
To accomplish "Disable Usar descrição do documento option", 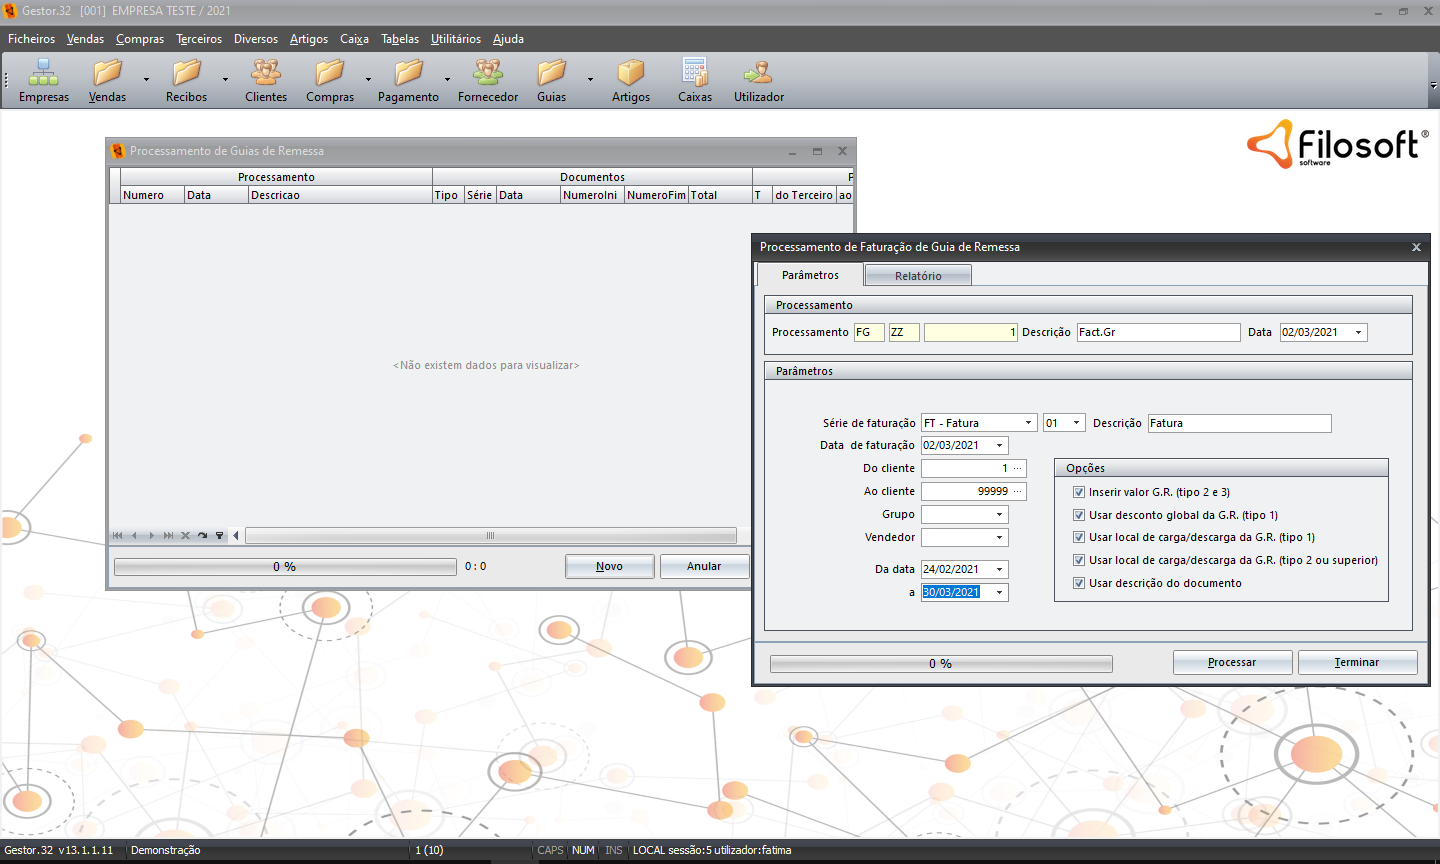I will click(1079, 583).
